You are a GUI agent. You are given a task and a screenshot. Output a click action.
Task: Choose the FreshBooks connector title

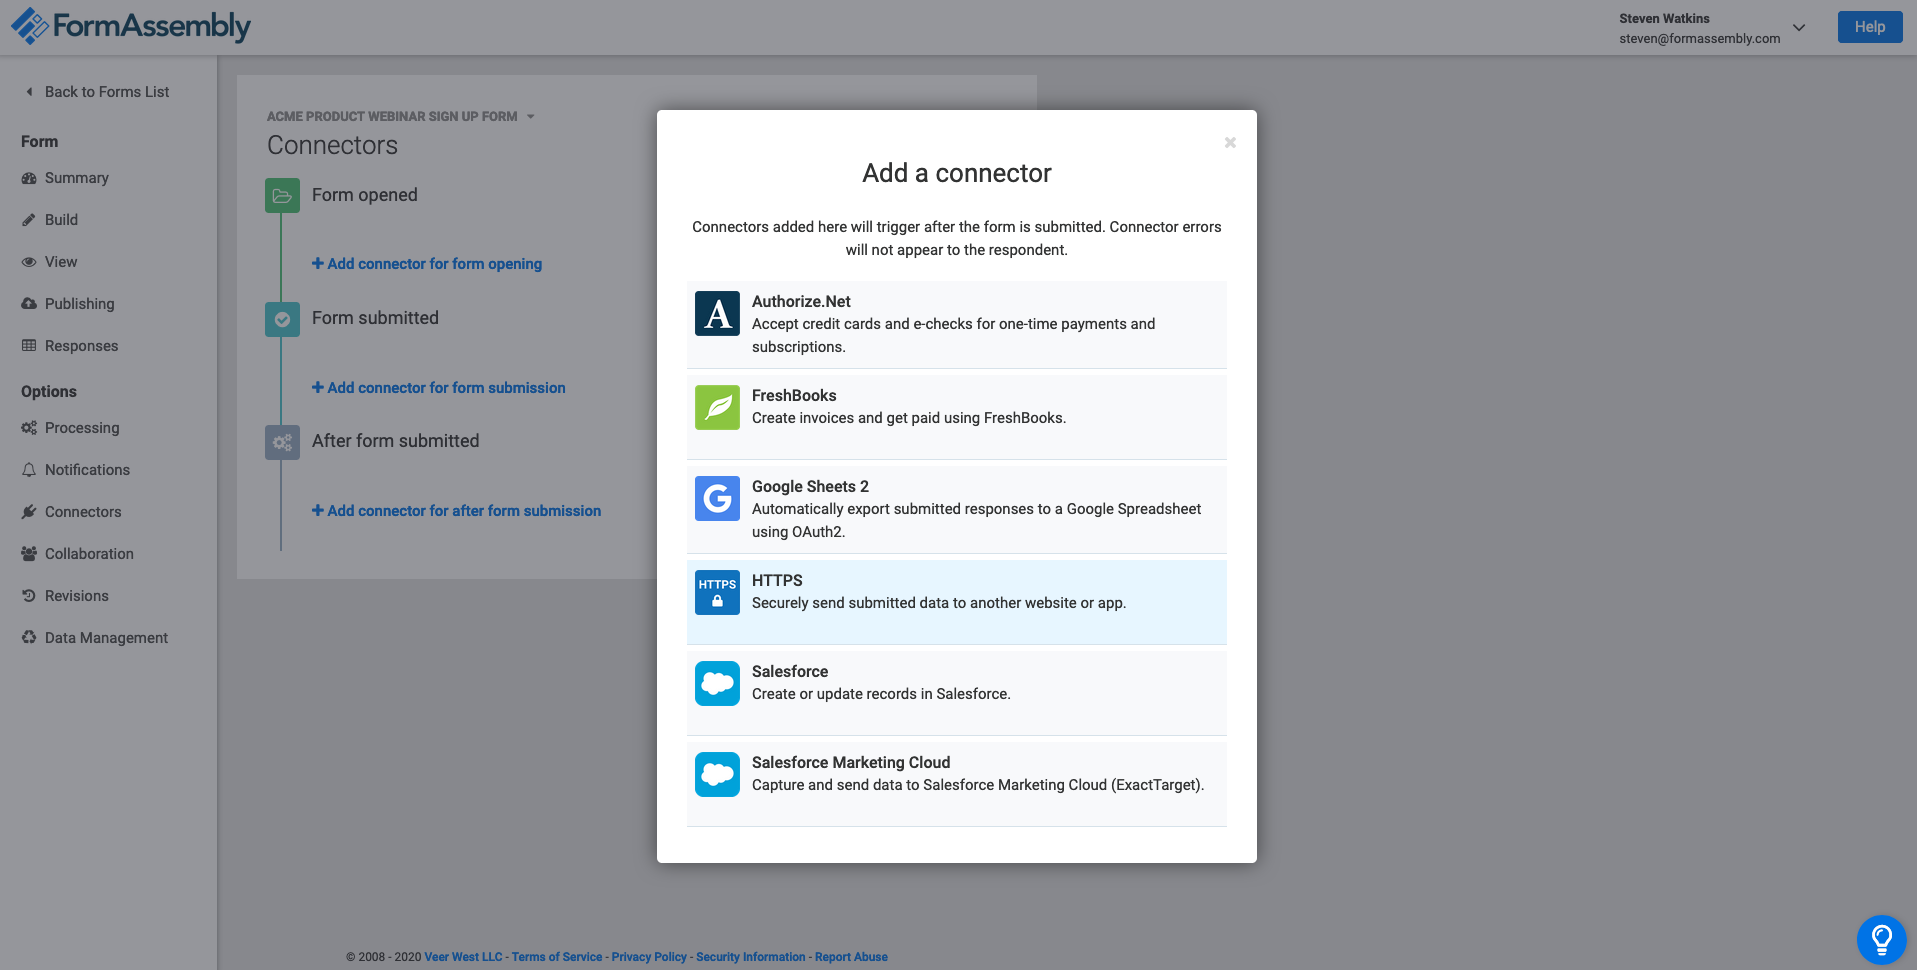[x=794, y=396]
